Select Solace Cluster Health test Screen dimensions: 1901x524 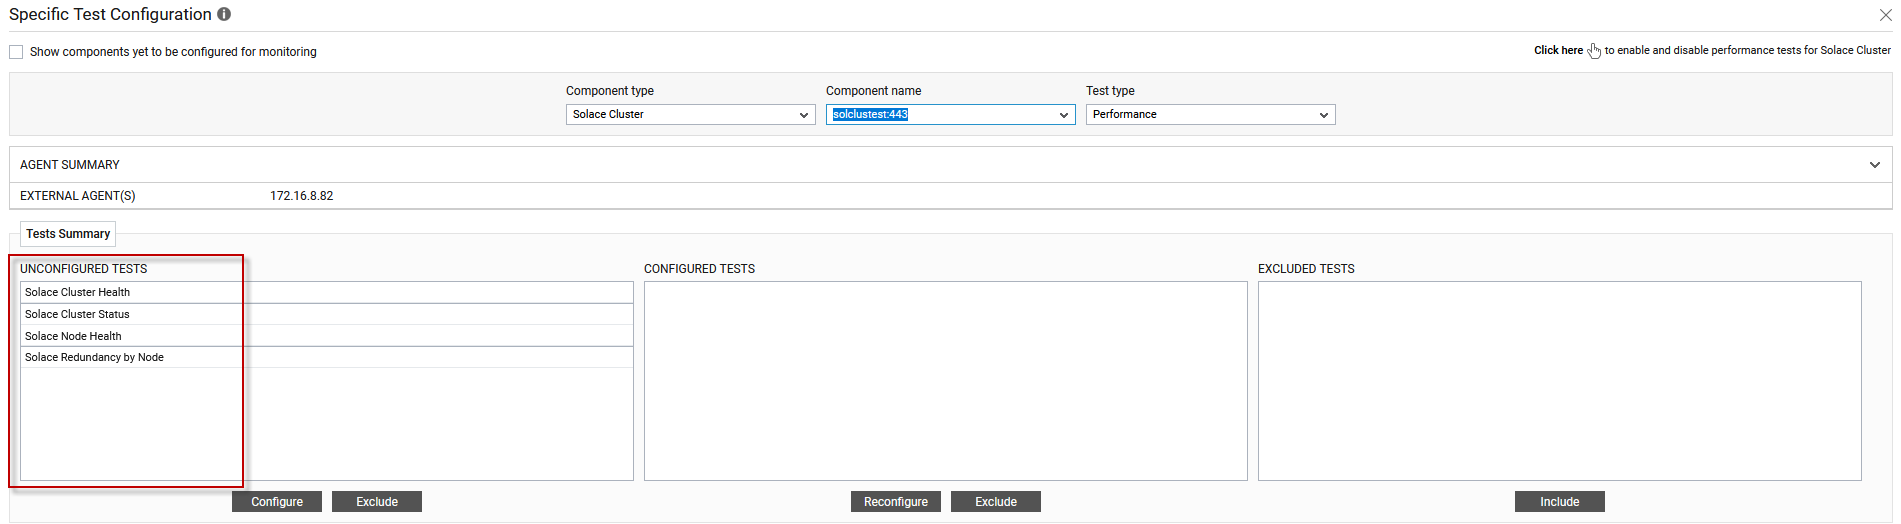point(327,292)
